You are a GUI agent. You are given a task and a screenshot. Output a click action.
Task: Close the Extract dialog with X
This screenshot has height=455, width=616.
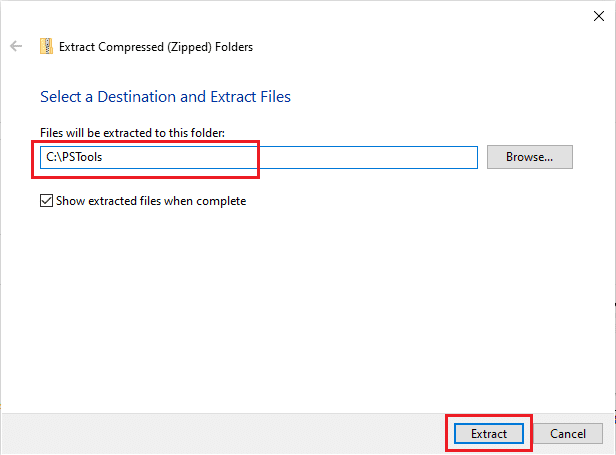[598, 14]
